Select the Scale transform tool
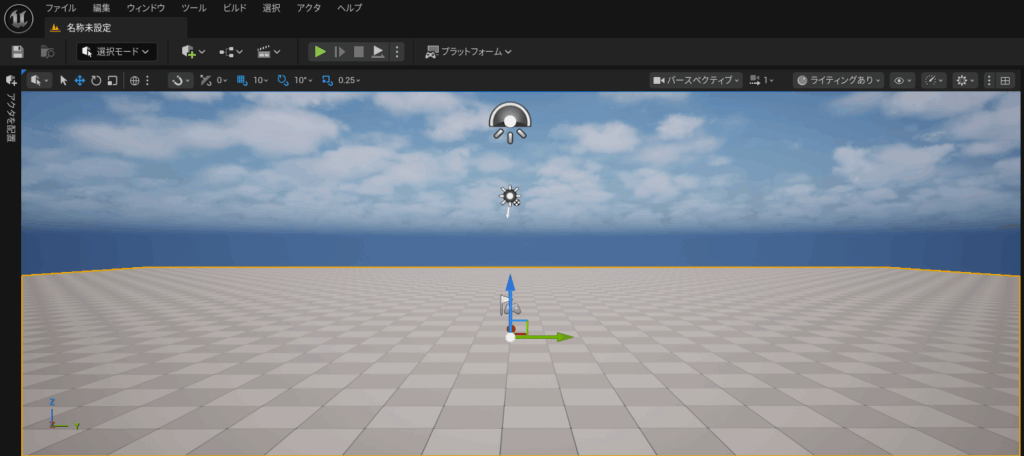The image size is (1024, 456). pos(112,81)
